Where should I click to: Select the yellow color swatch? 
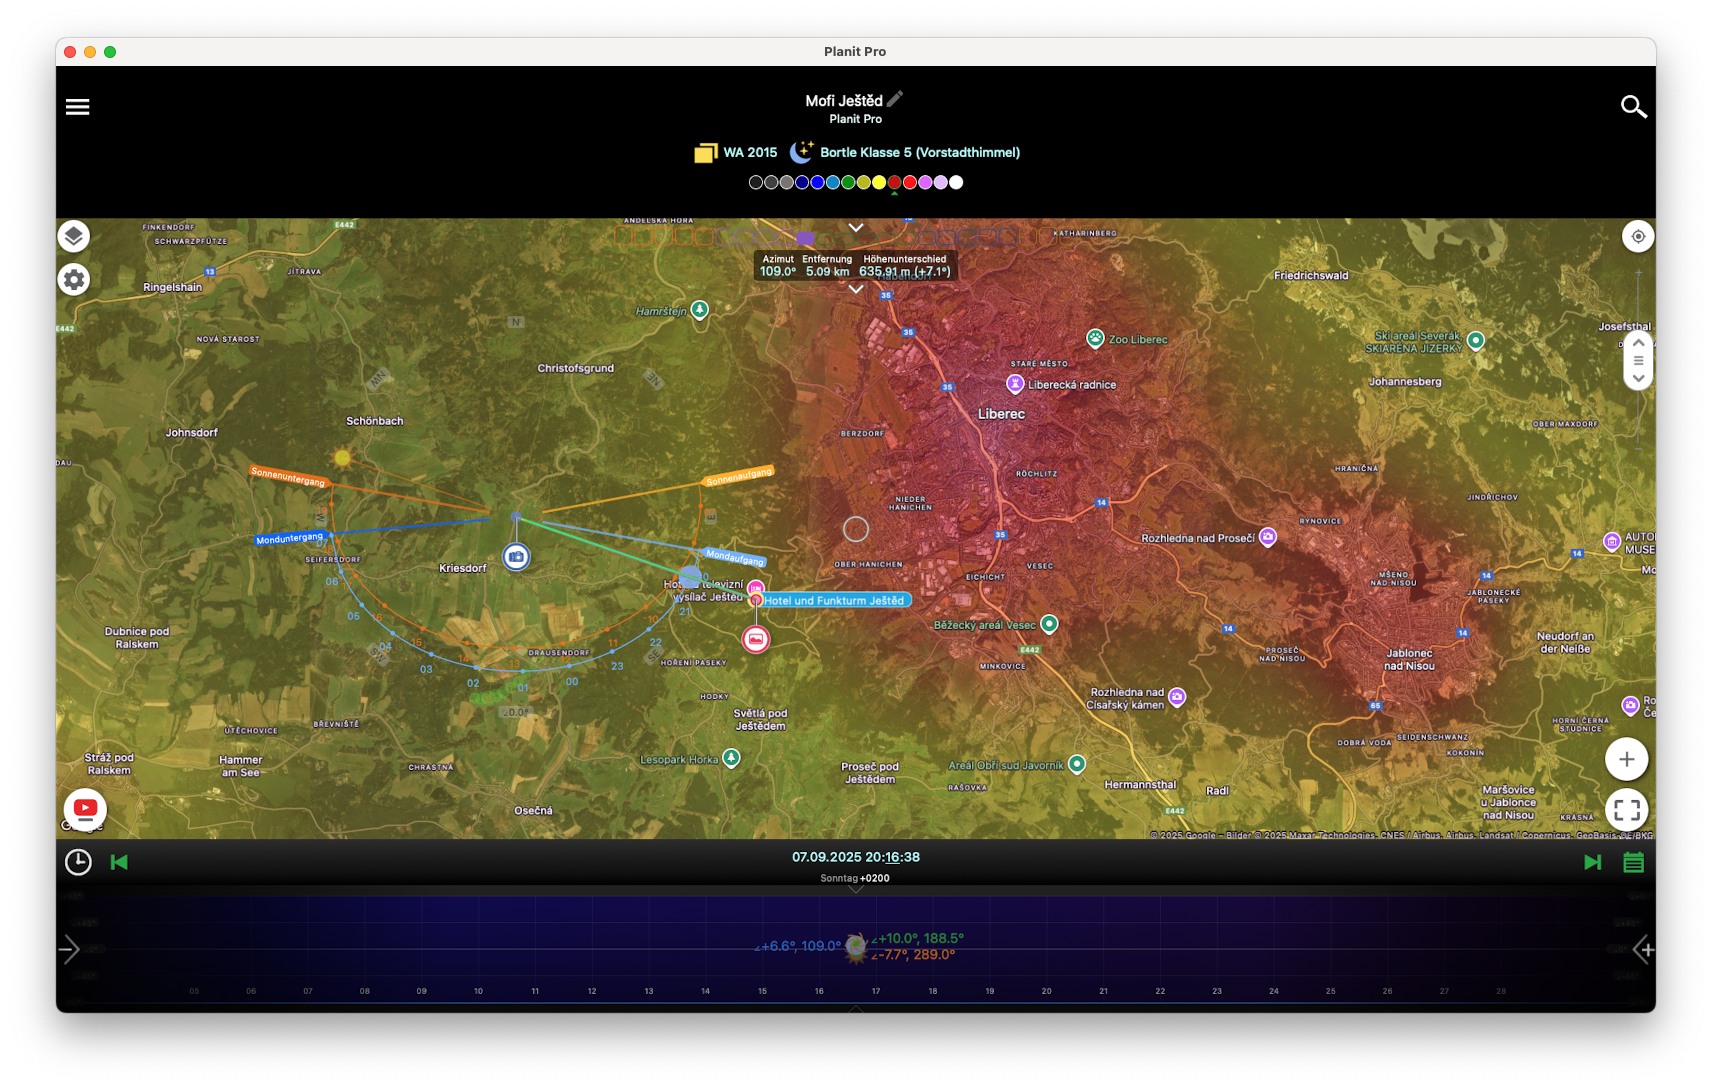pyautogui.click(x=879, y=182)
